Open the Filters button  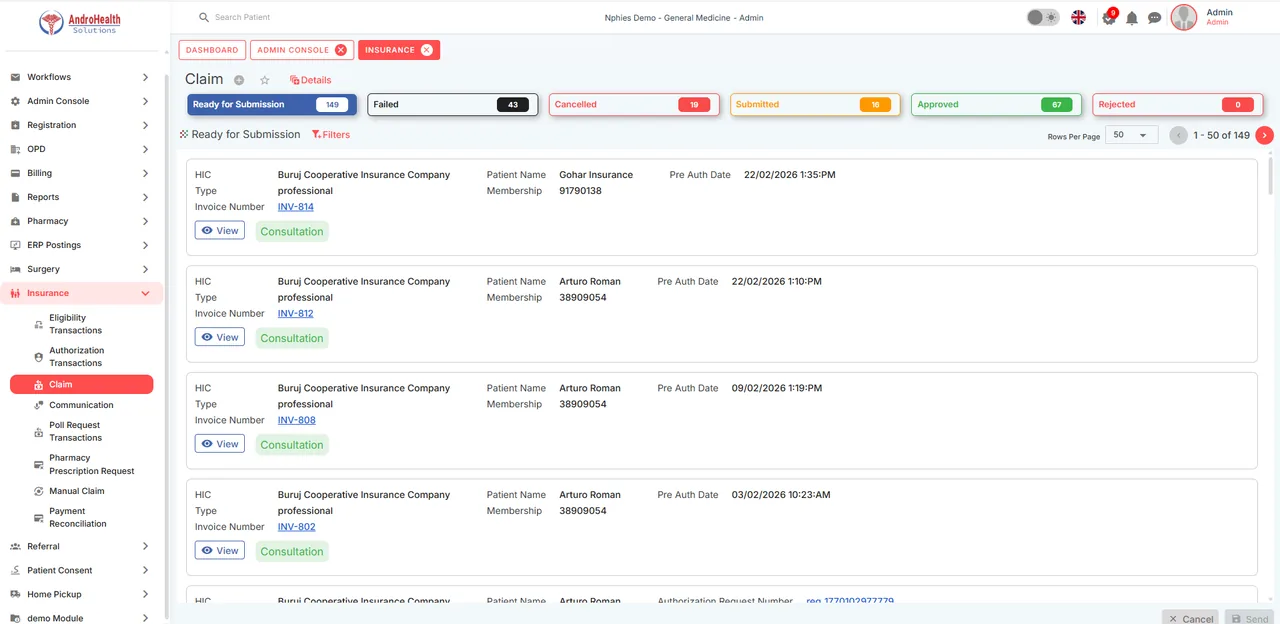pos(331,134)
